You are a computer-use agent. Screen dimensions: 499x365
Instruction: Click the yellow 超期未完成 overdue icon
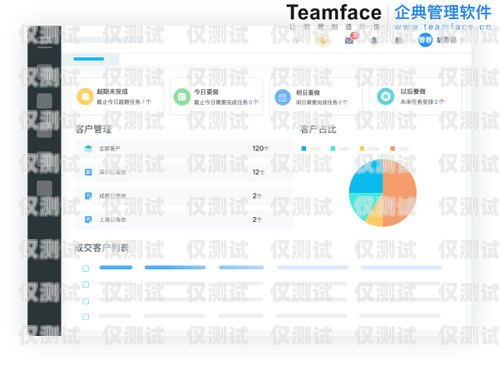[x=85, y=97]
